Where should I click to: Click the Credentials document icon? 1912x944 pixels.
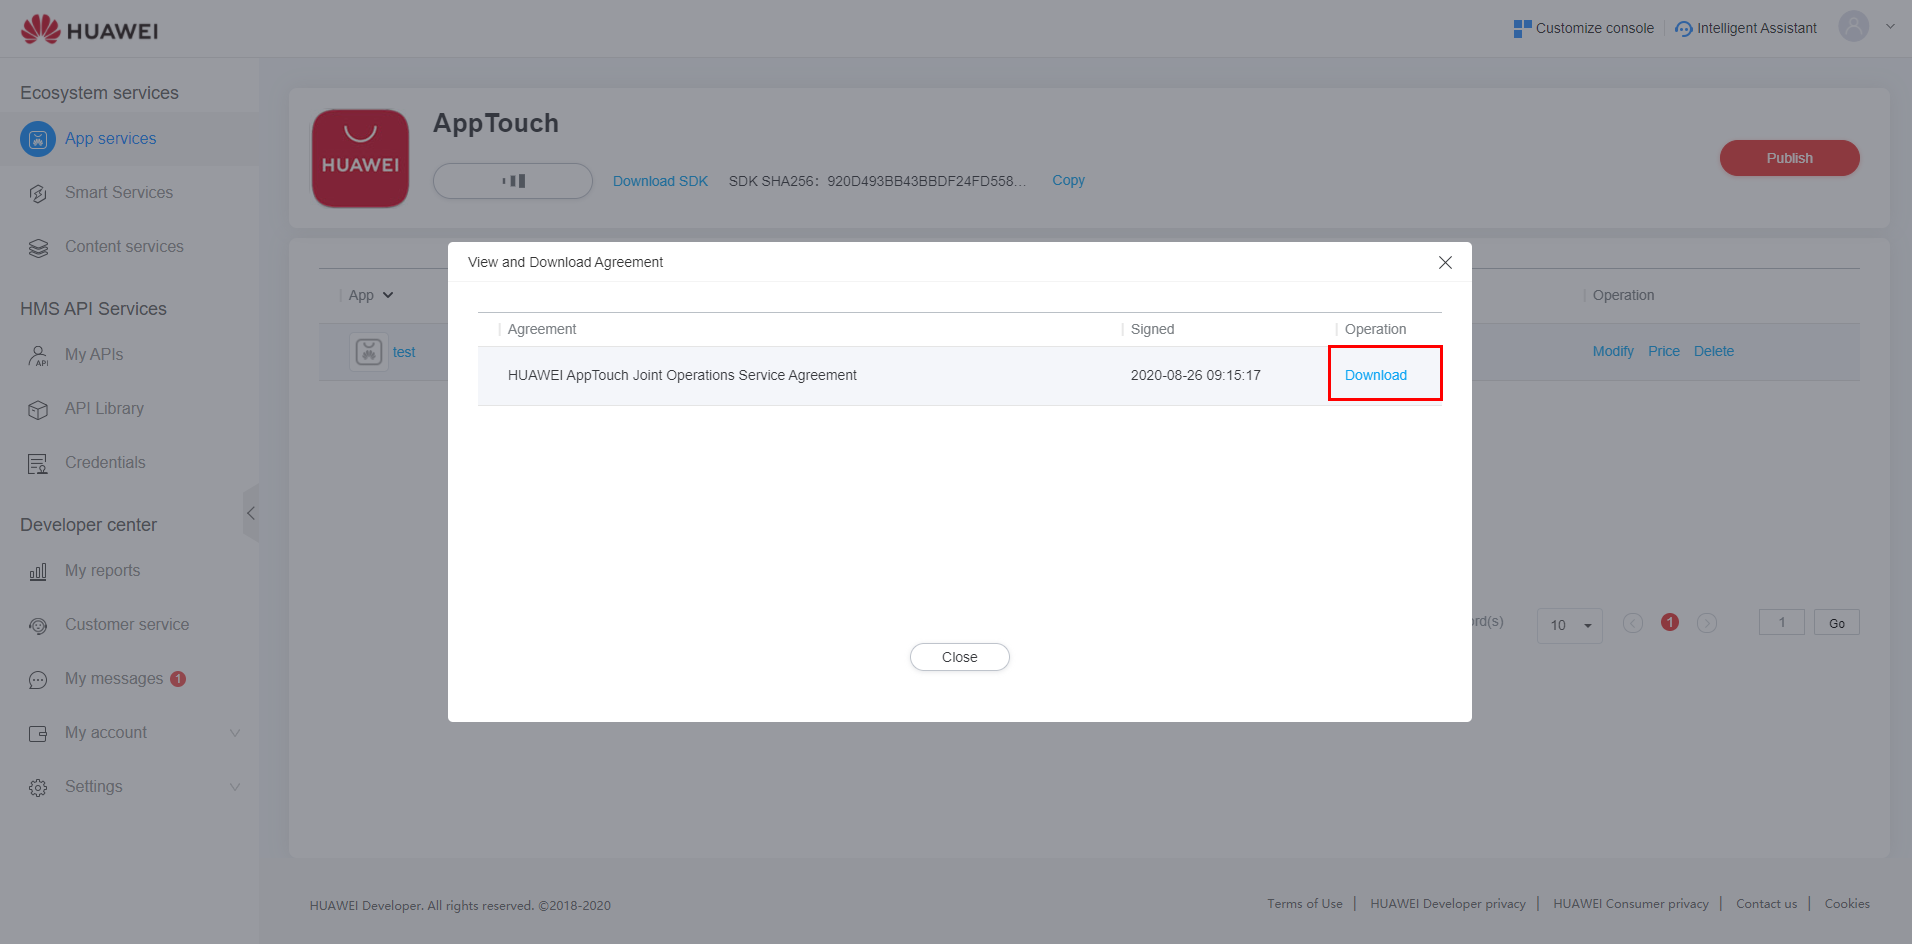(38, 463)
